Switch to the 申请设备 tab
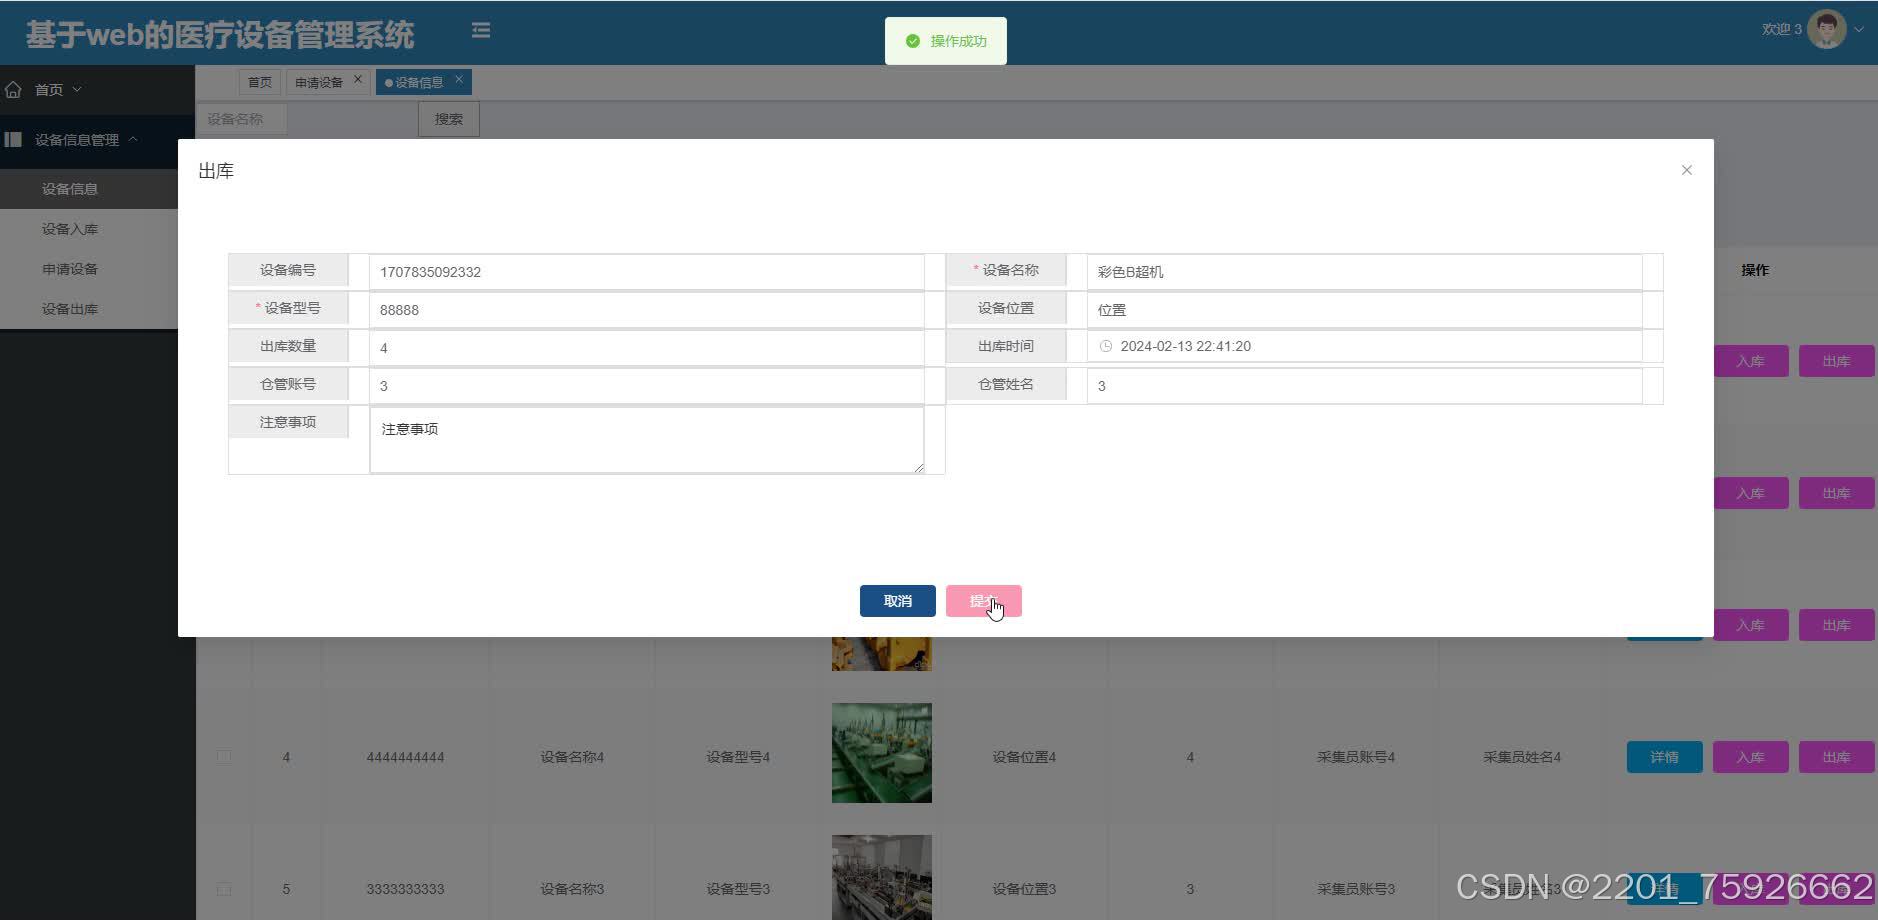Viewport: 1878px width, 920px height. click(319, 82)
